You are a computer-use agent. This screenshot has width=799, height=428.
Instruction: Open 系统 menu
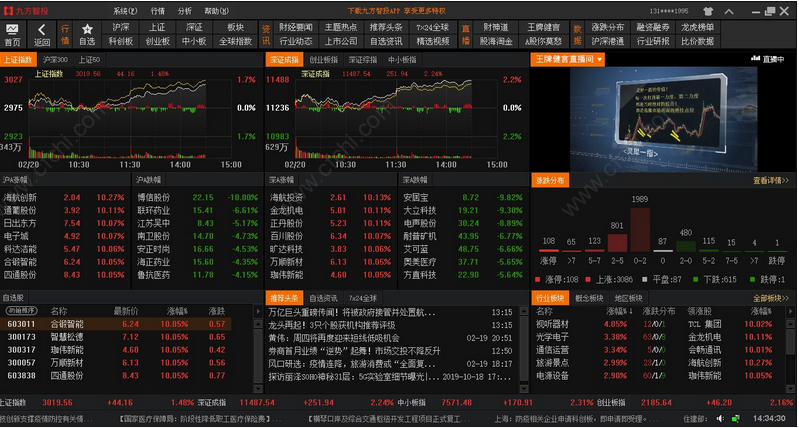click(x=125, y=11)
